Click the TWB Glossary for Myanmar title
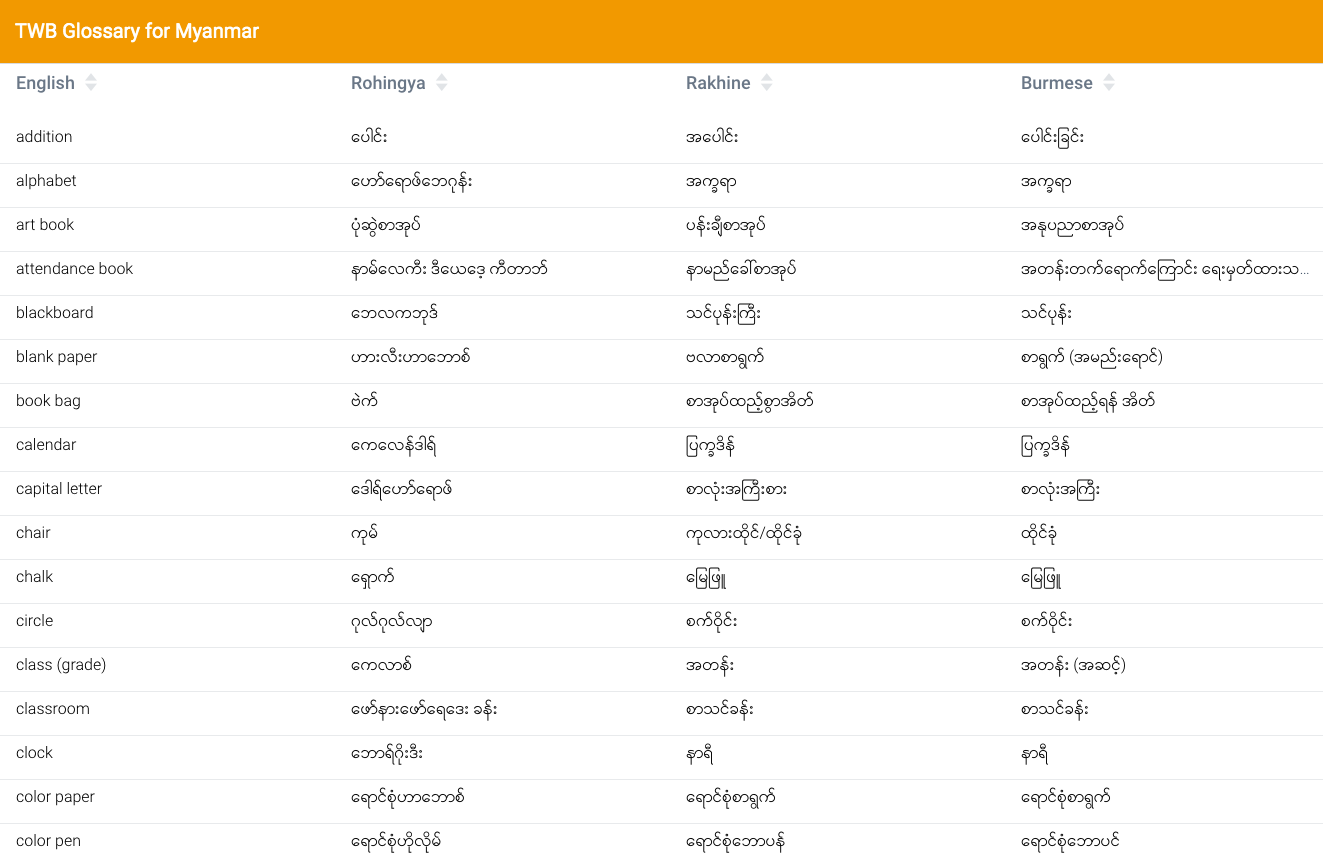 [x=137, y=31]
